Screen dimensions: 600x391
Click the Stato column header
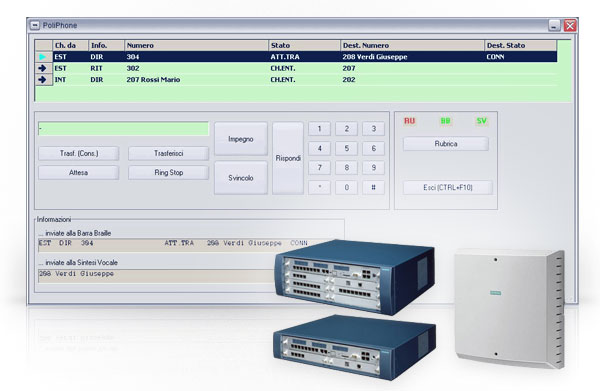tap(305, 45)
